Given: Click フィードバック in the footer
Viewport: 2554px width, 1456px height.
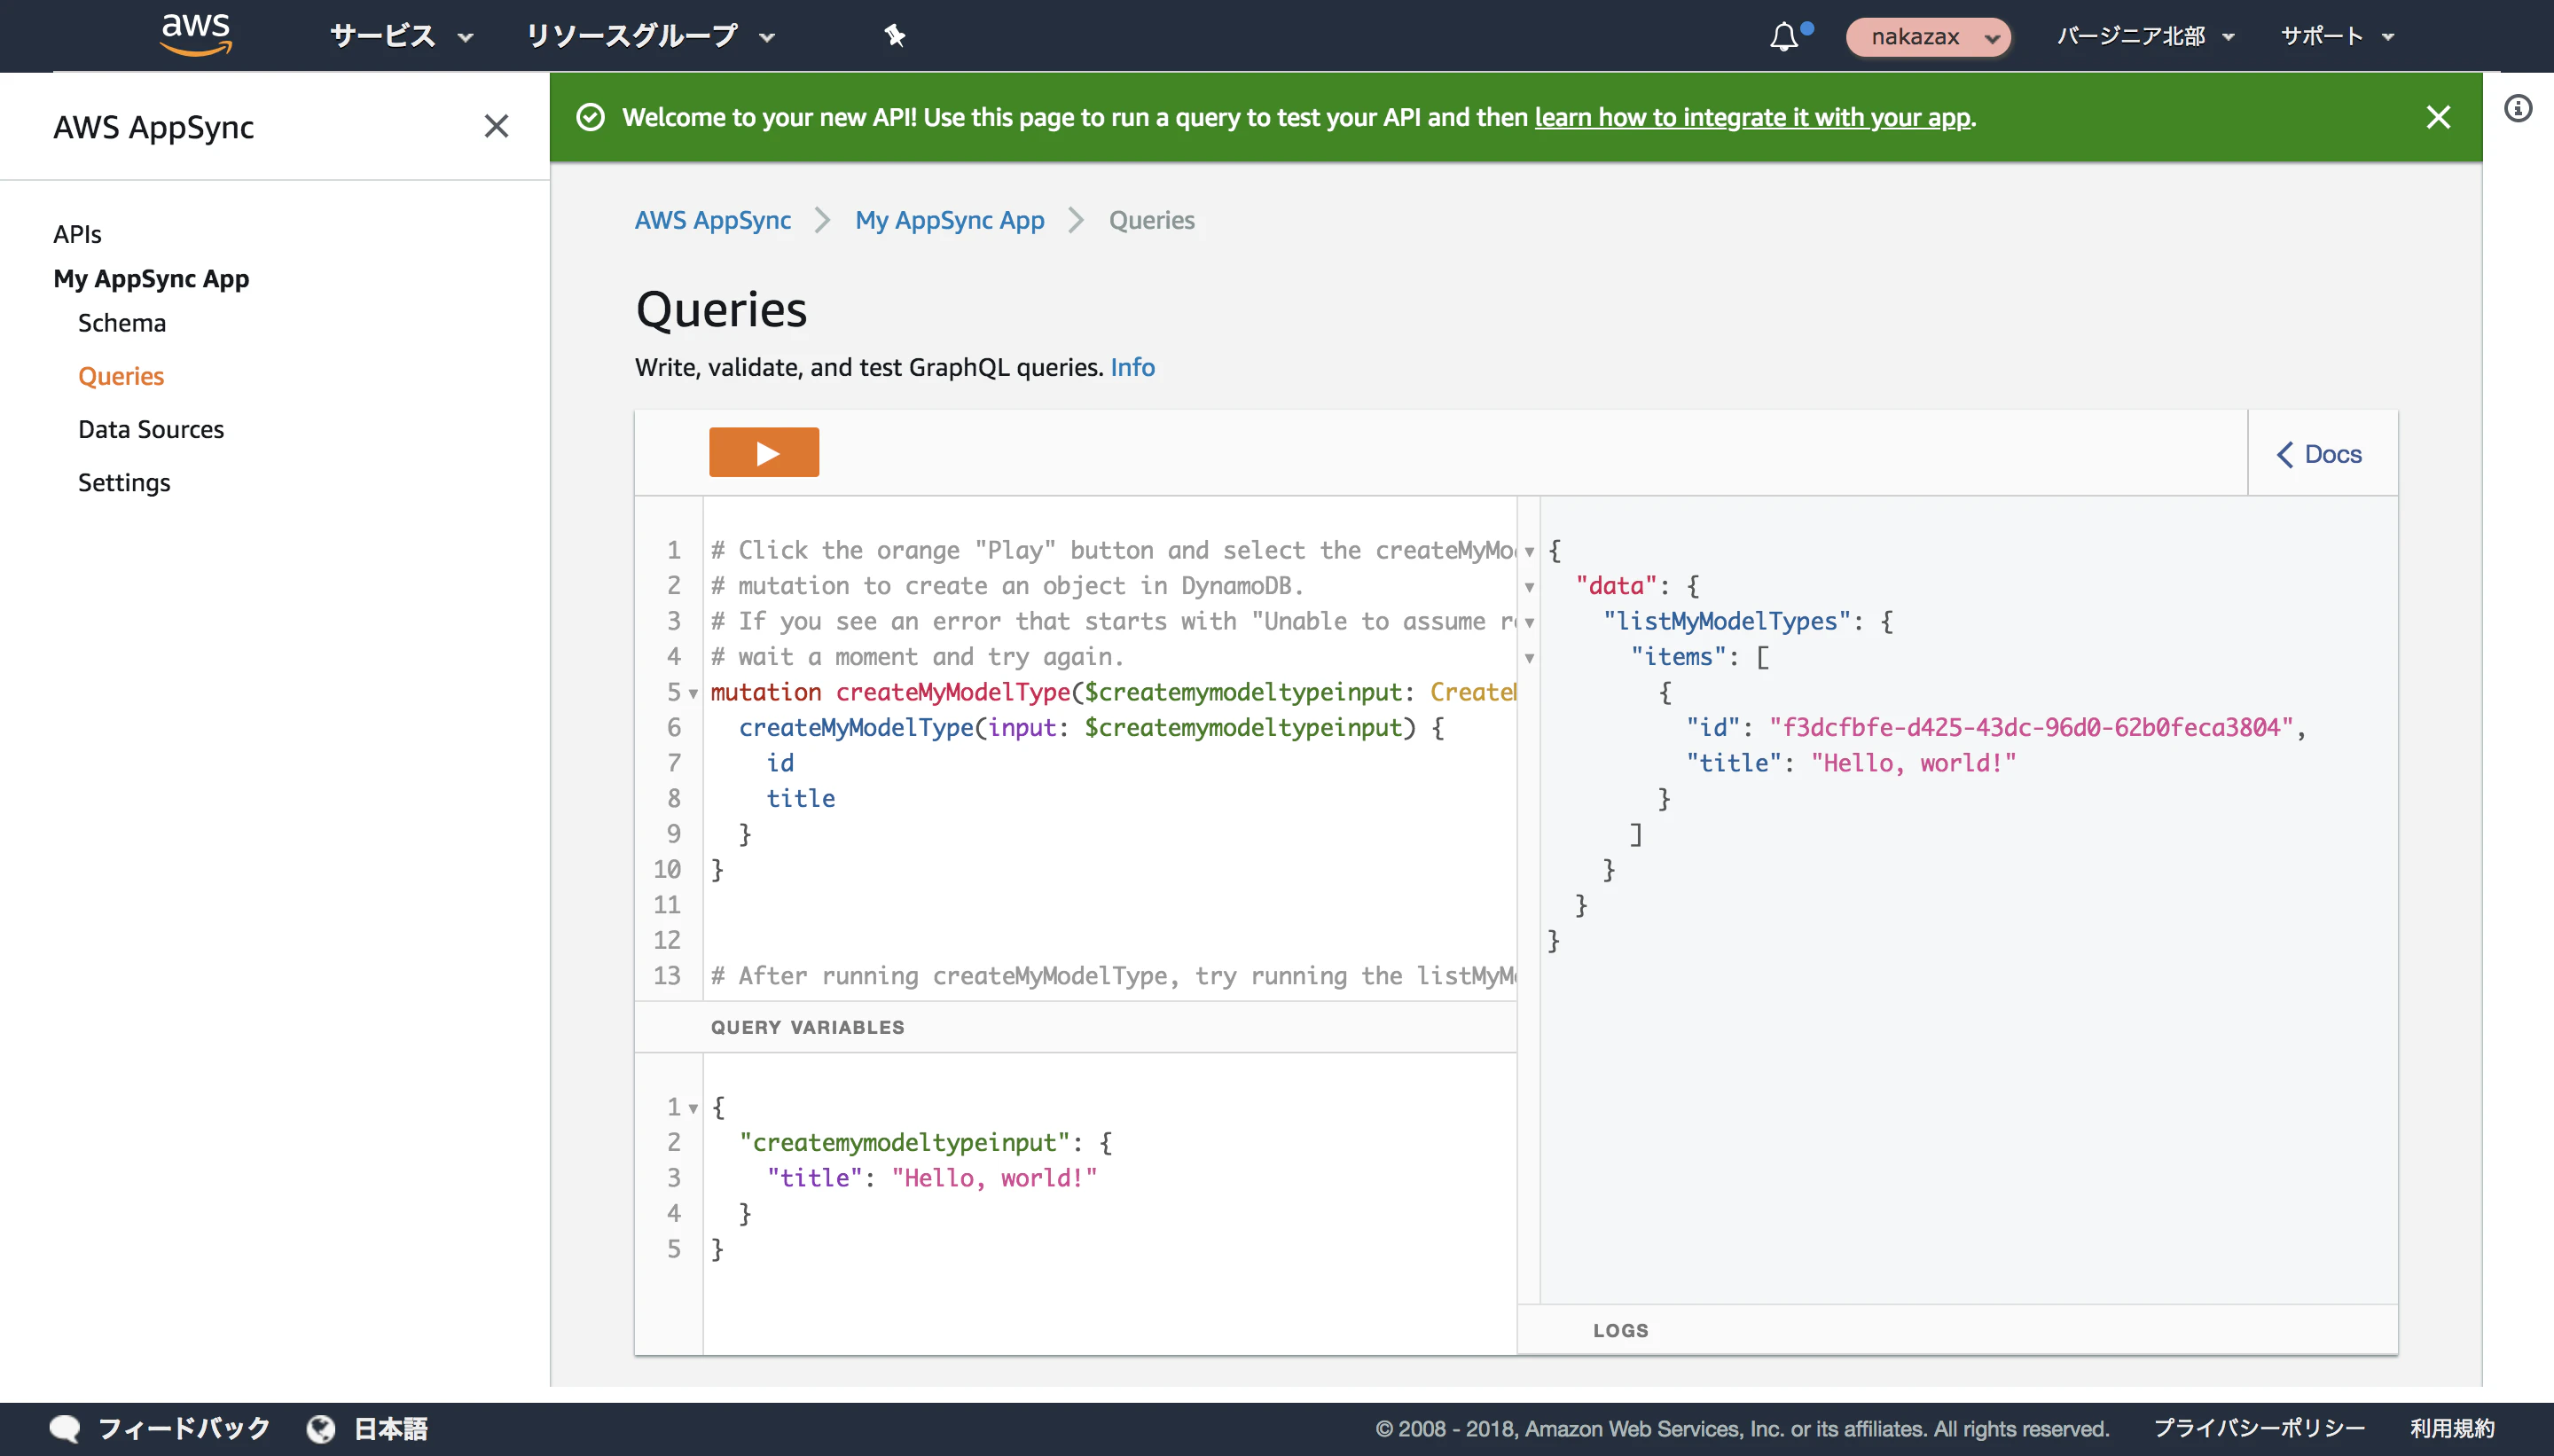Looking at the screenshot, I should click(184, 1429).
